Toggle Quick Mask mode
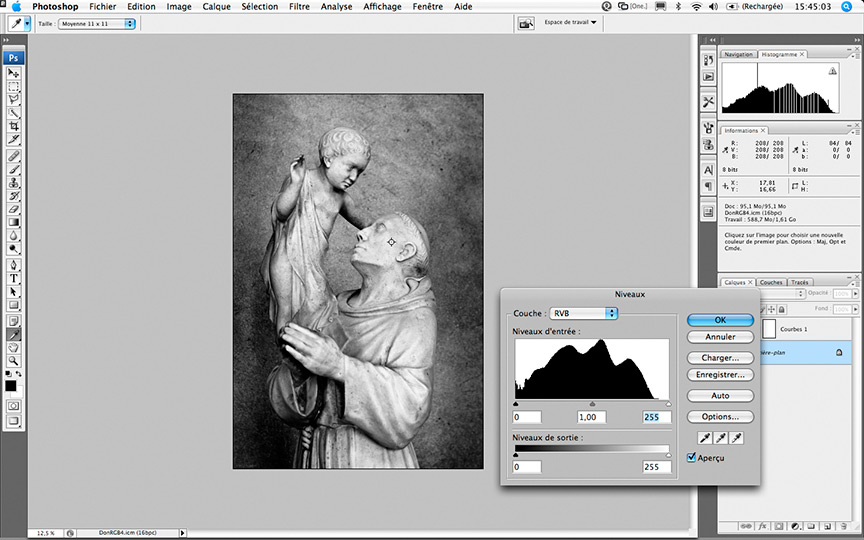Screen dimensions: 864x540 coord(13,406)
